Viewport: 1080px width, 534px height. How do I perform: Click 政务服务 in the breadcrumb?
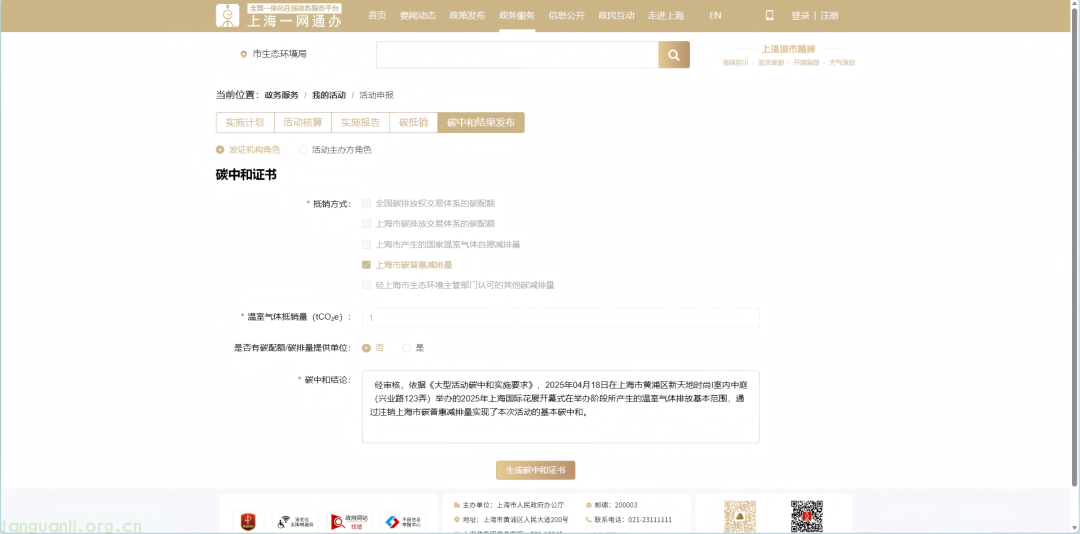point(282,95)
